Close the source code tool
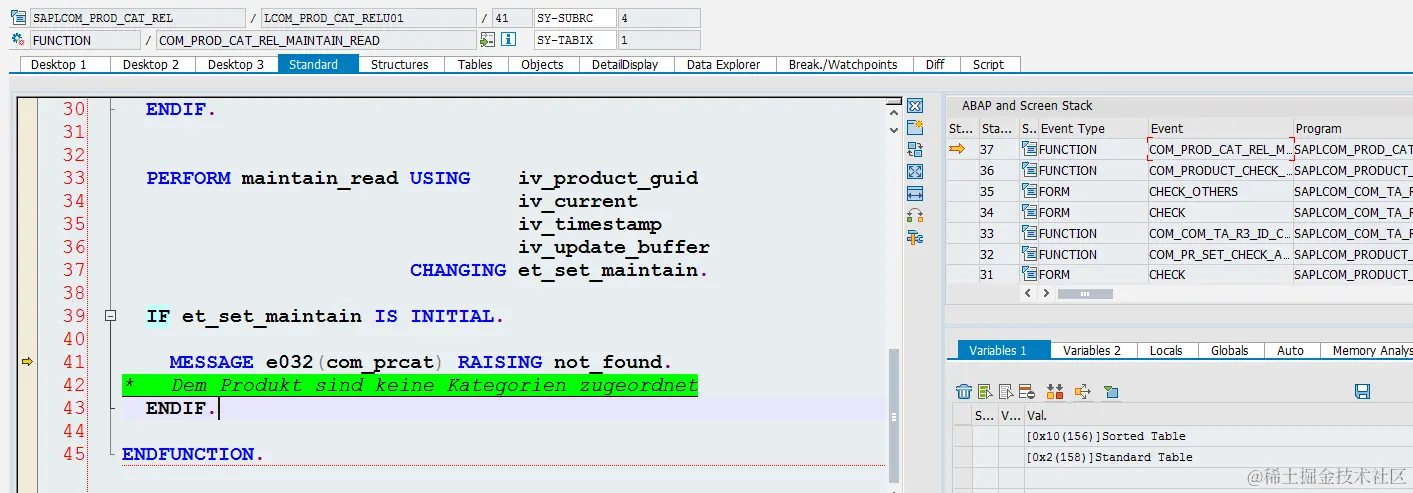This screenshot has width=1413, height=493. 915,105
